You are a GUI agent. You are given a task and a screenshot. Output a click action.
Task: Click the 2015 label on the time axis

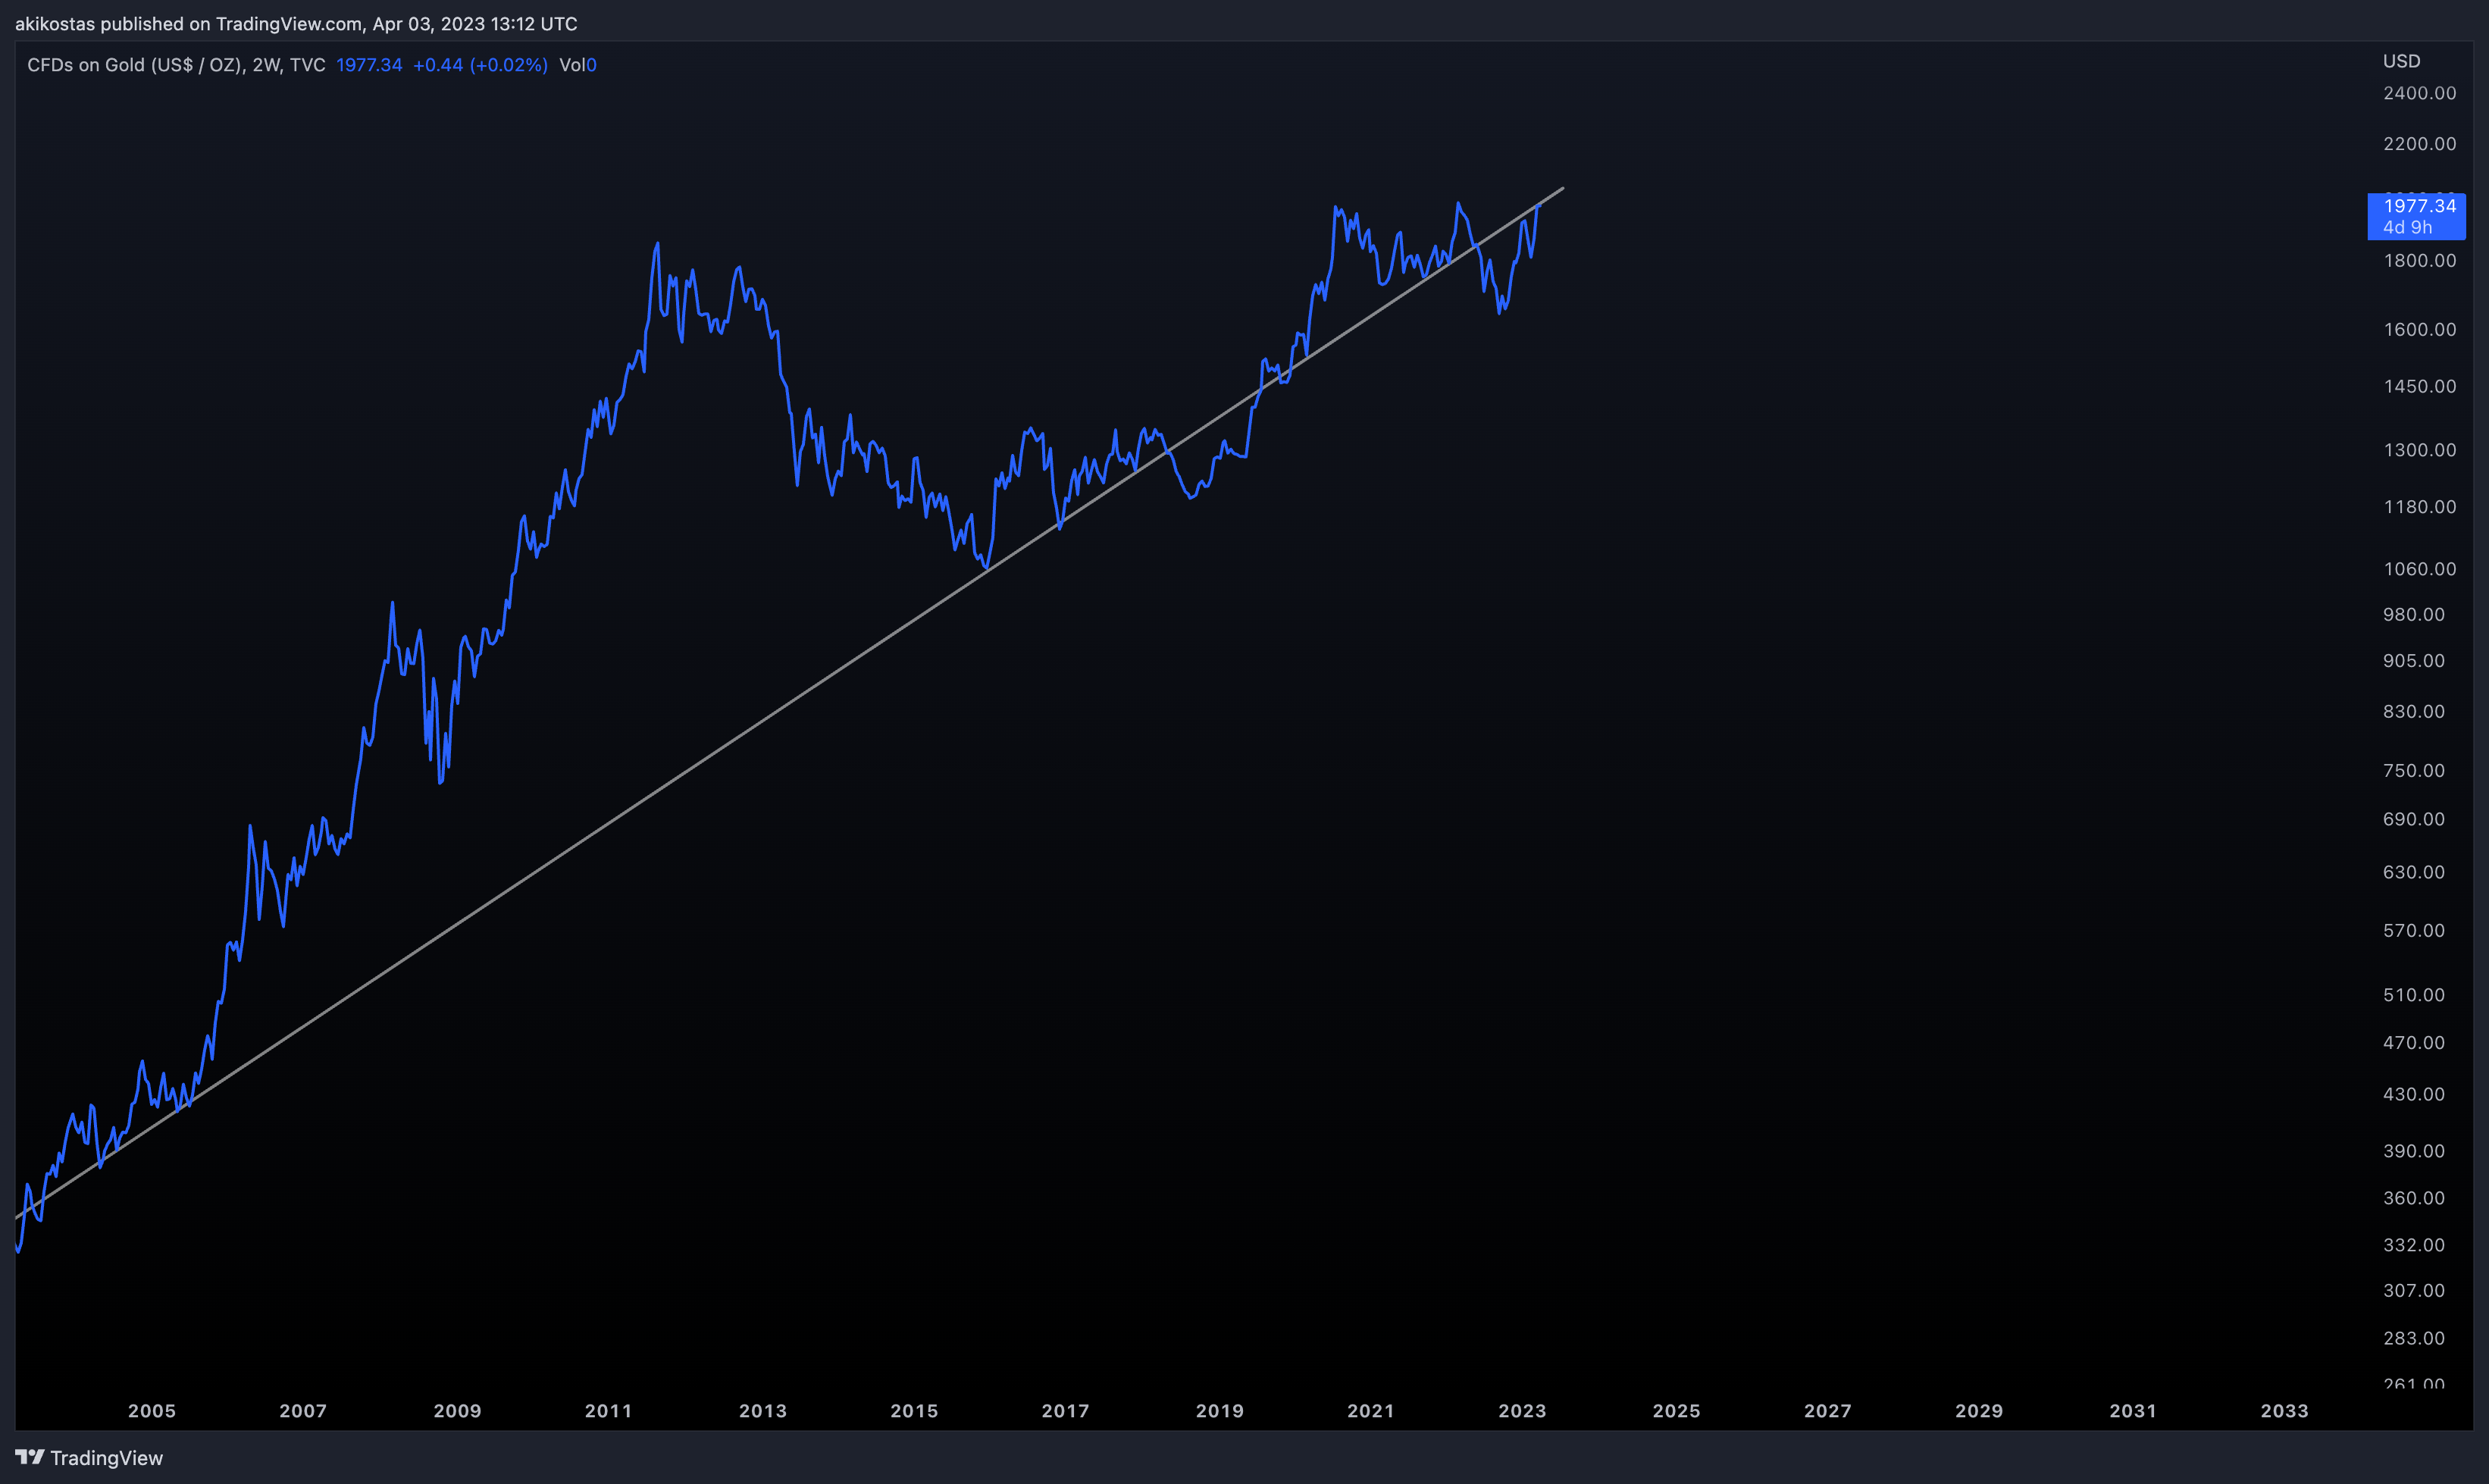914,1411
